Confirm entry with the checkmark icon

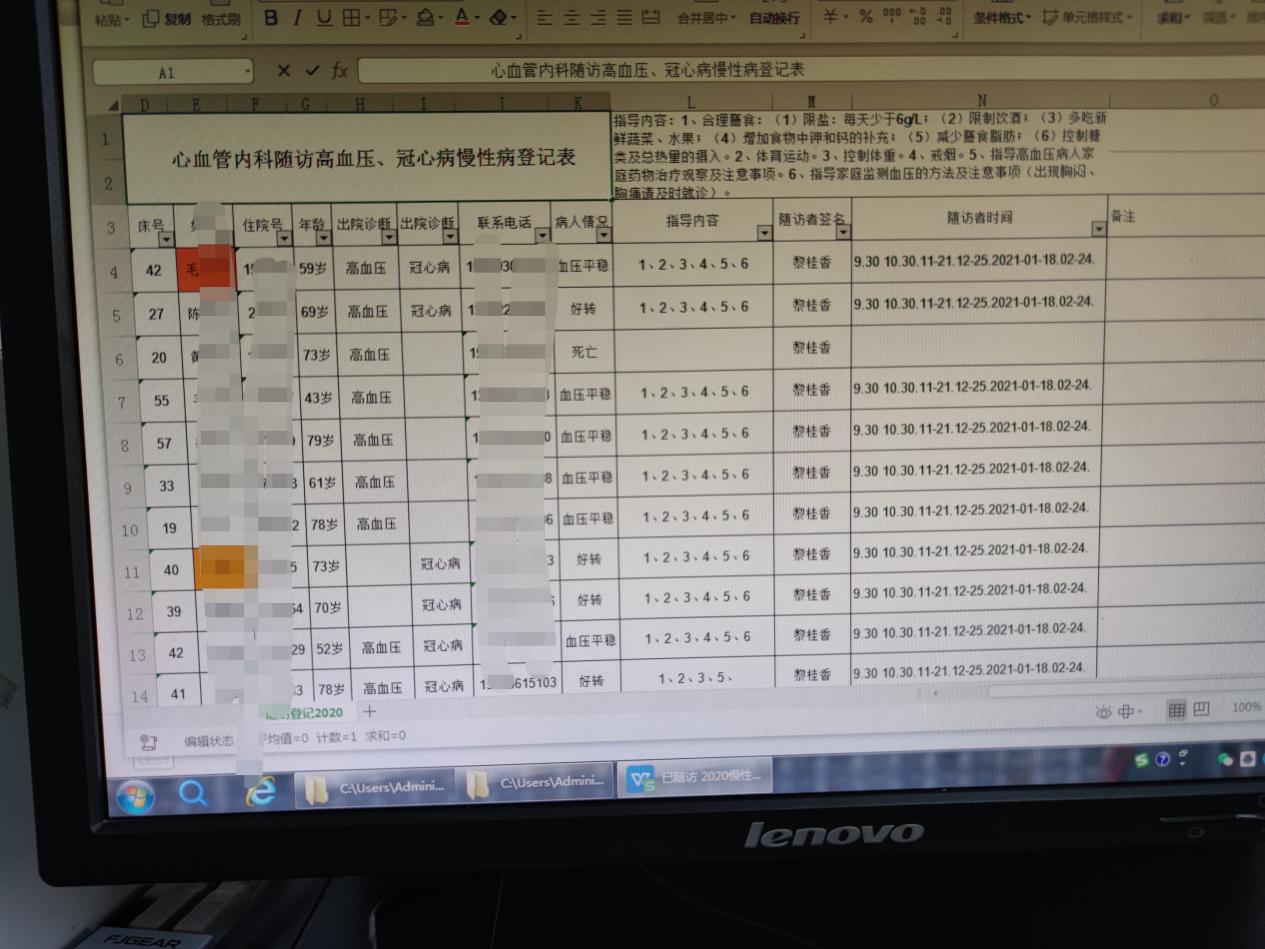[312, 71]
